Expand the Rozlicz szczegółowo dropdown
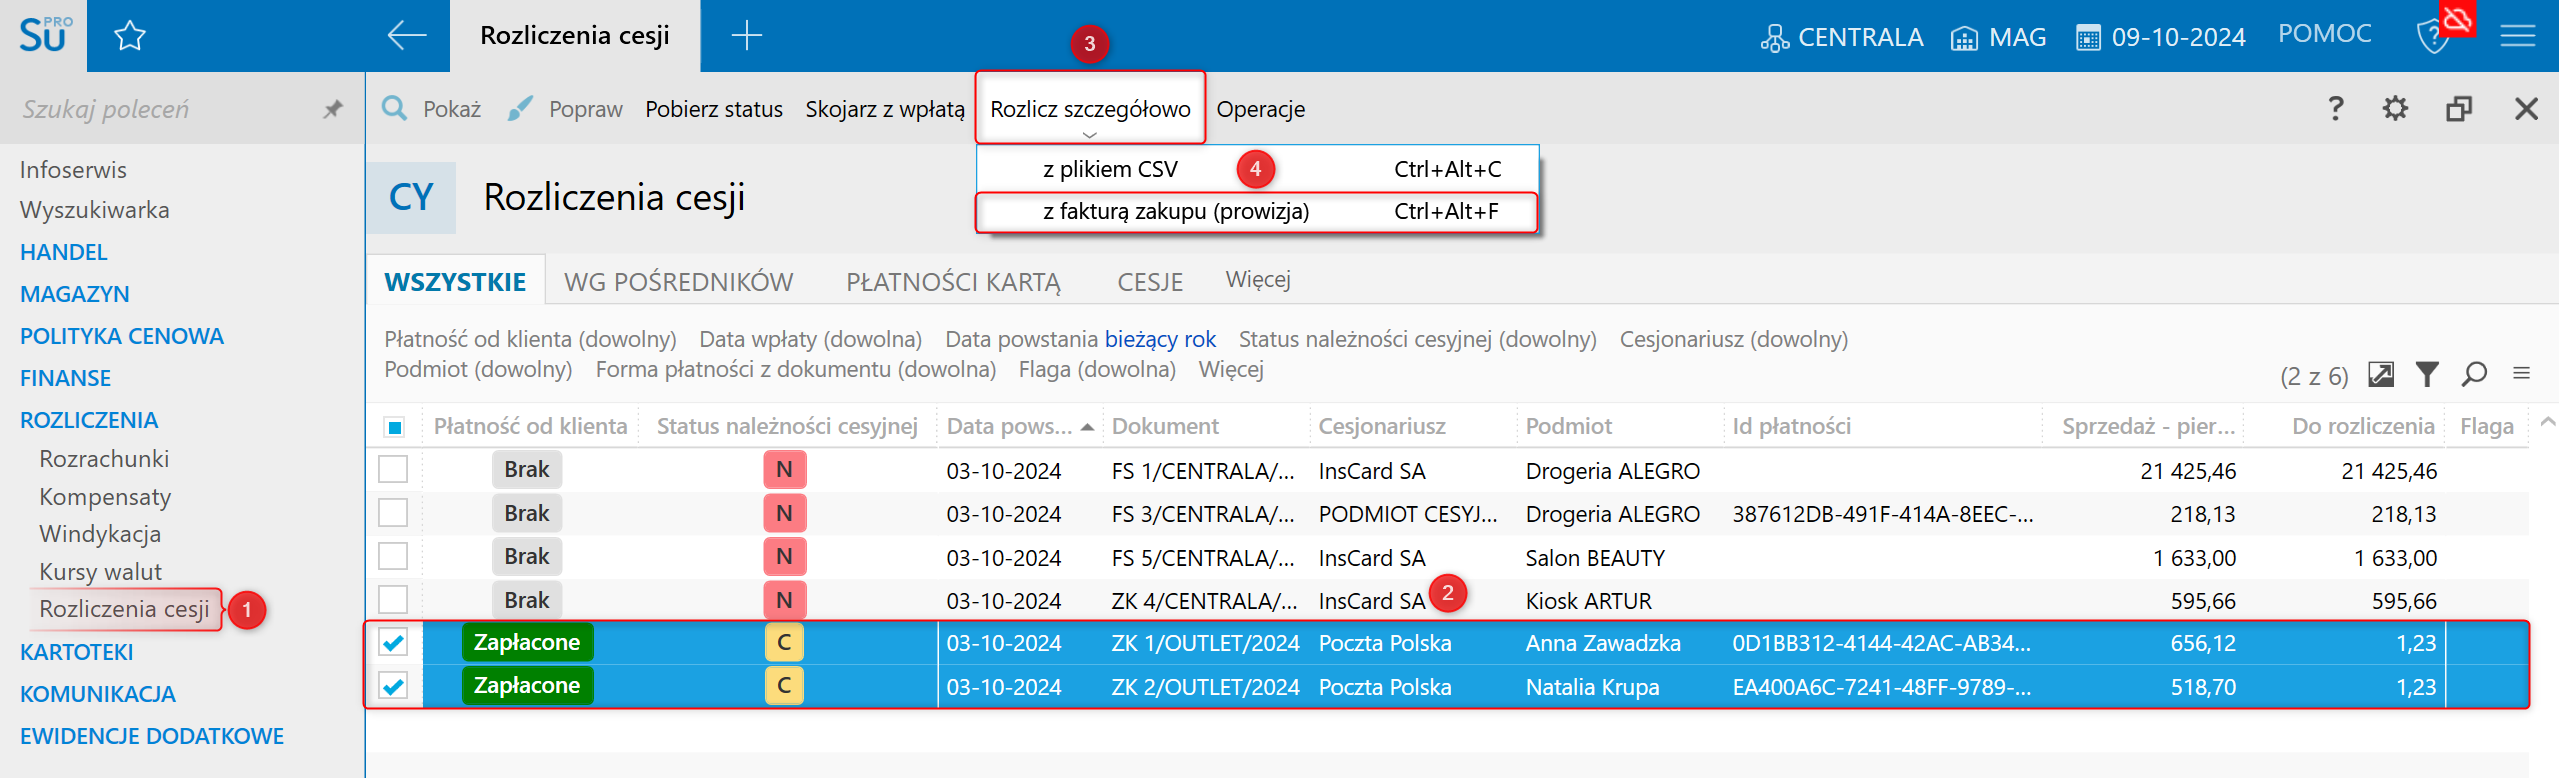 click(1090, 109)
